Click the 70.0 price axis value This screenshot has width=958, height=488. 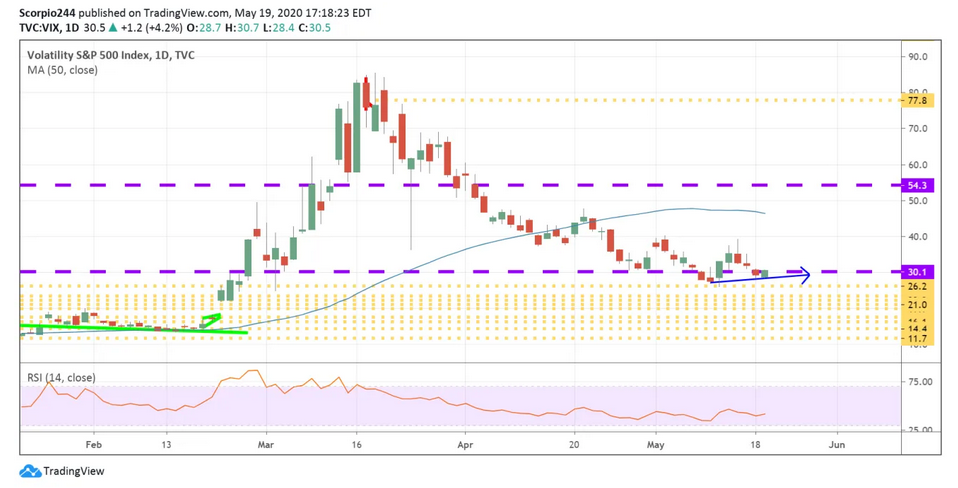[918, 128]
